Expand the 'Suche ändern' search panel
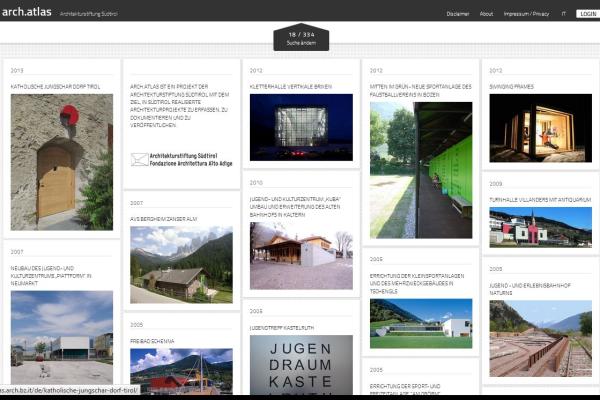The width and height of the screenshot is (600, 400). pyautogui.click(x=300, y=43)
